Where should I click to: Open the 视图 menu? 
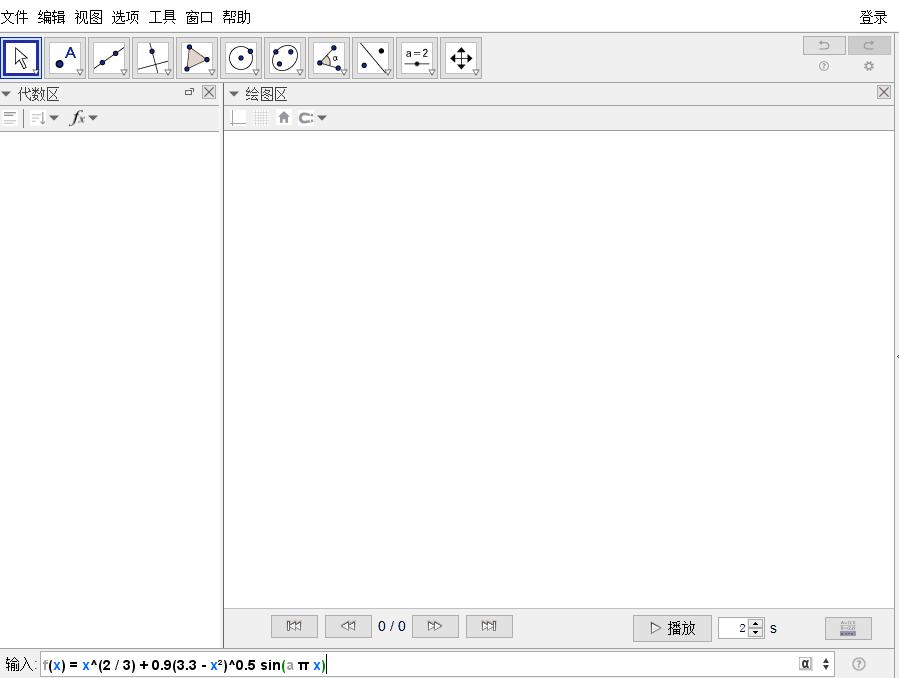coord(88,17)
